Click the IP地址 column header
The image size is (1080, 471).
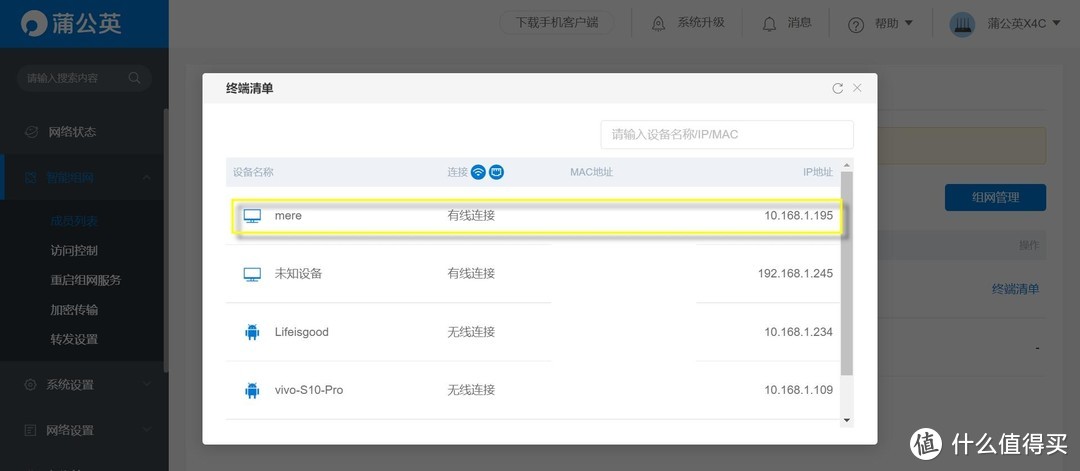pyautogui.click(x=818, y=172)
